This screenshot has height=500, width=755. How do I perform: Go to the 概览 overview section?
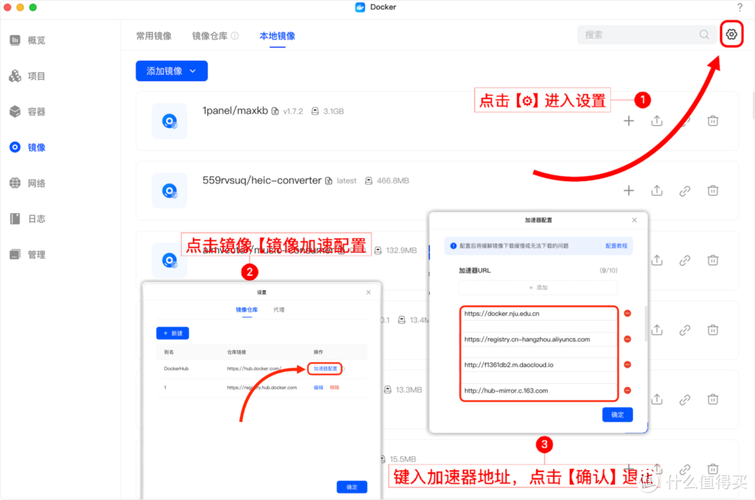pyautogui.click(x=28, y=40)
